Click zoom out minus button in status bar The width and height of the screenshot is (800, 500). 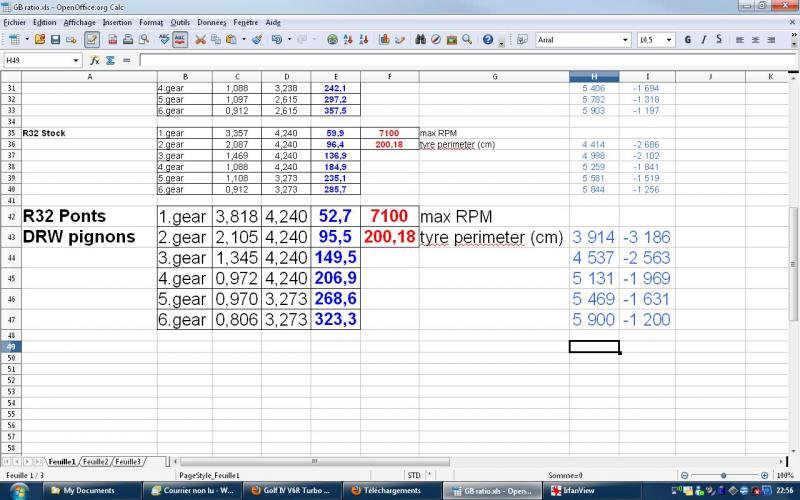click(684, 476)
